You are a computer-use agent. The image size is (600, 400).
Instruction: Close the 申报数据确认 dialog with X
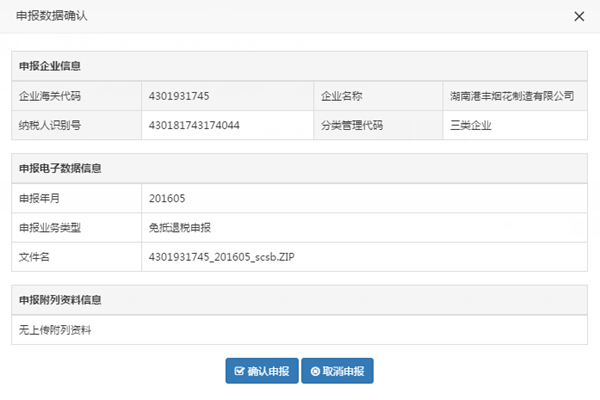579,16
